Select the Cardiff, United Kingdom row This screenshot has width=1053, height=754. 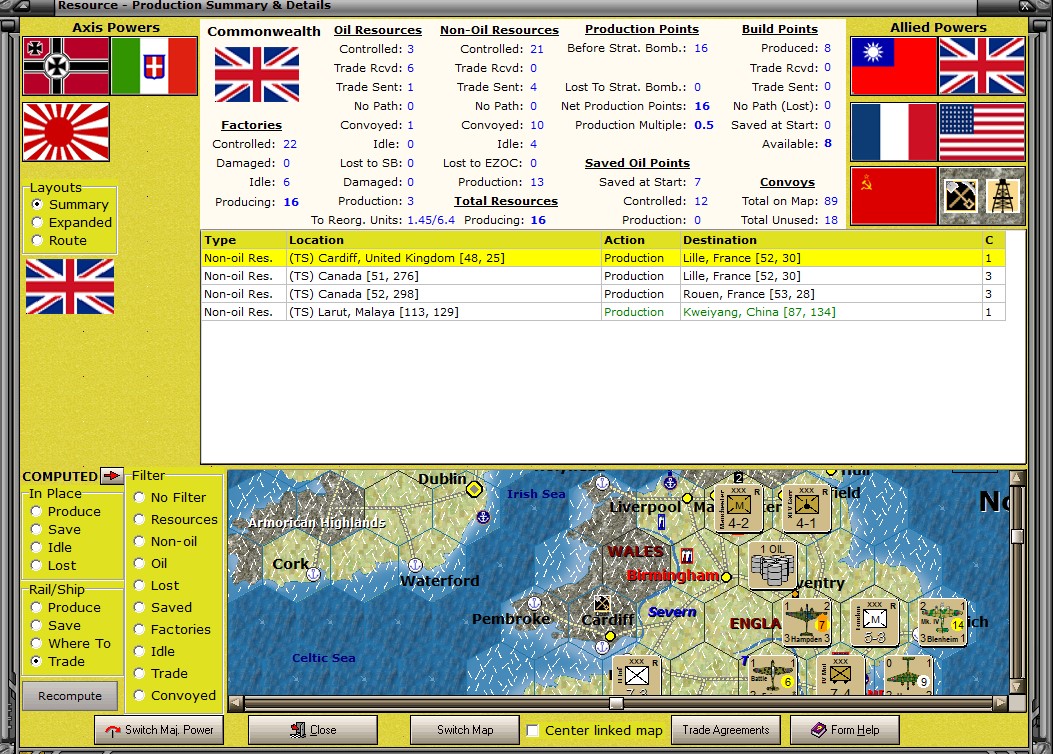(603, 258)
